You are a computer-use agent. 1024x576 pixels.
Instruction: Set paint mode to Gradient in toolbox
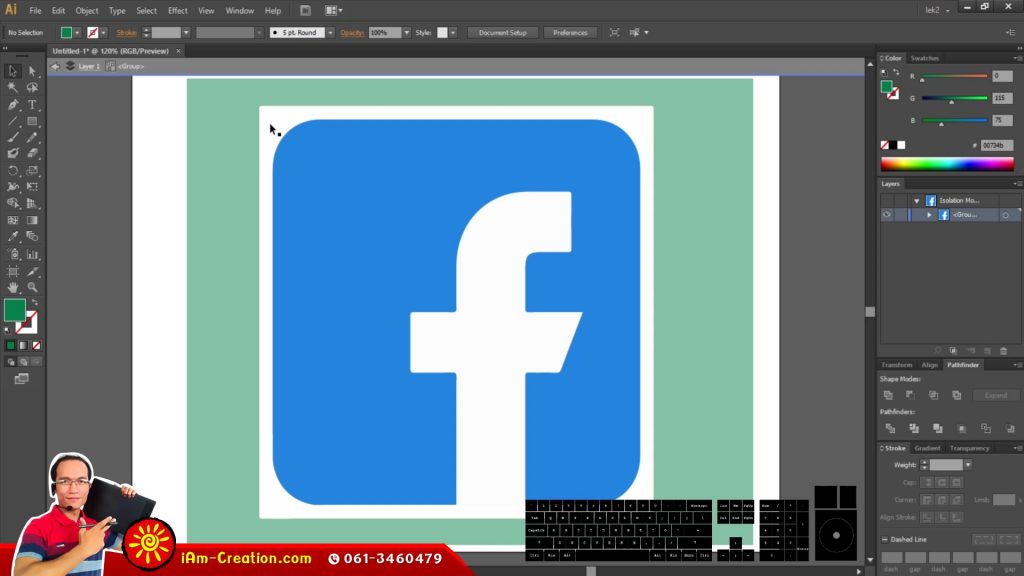coord(24,345)
